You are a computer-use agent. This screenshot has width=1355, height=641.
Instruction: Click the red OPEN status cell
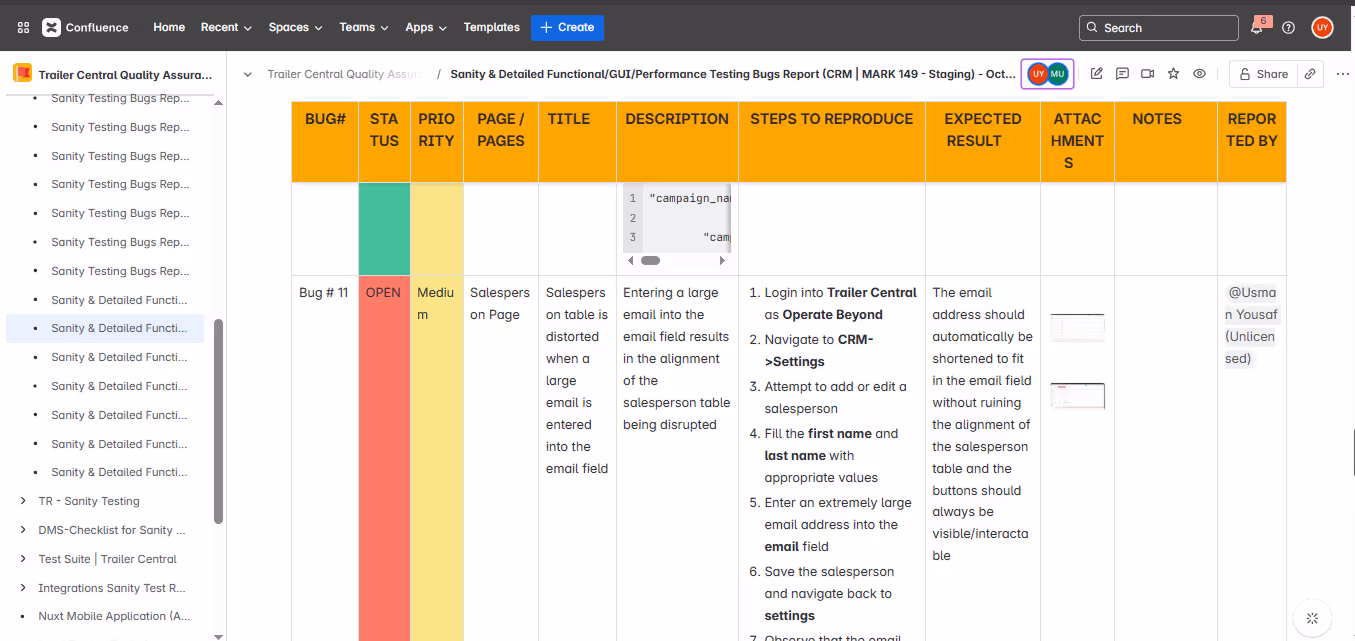[x=384, y=458]
